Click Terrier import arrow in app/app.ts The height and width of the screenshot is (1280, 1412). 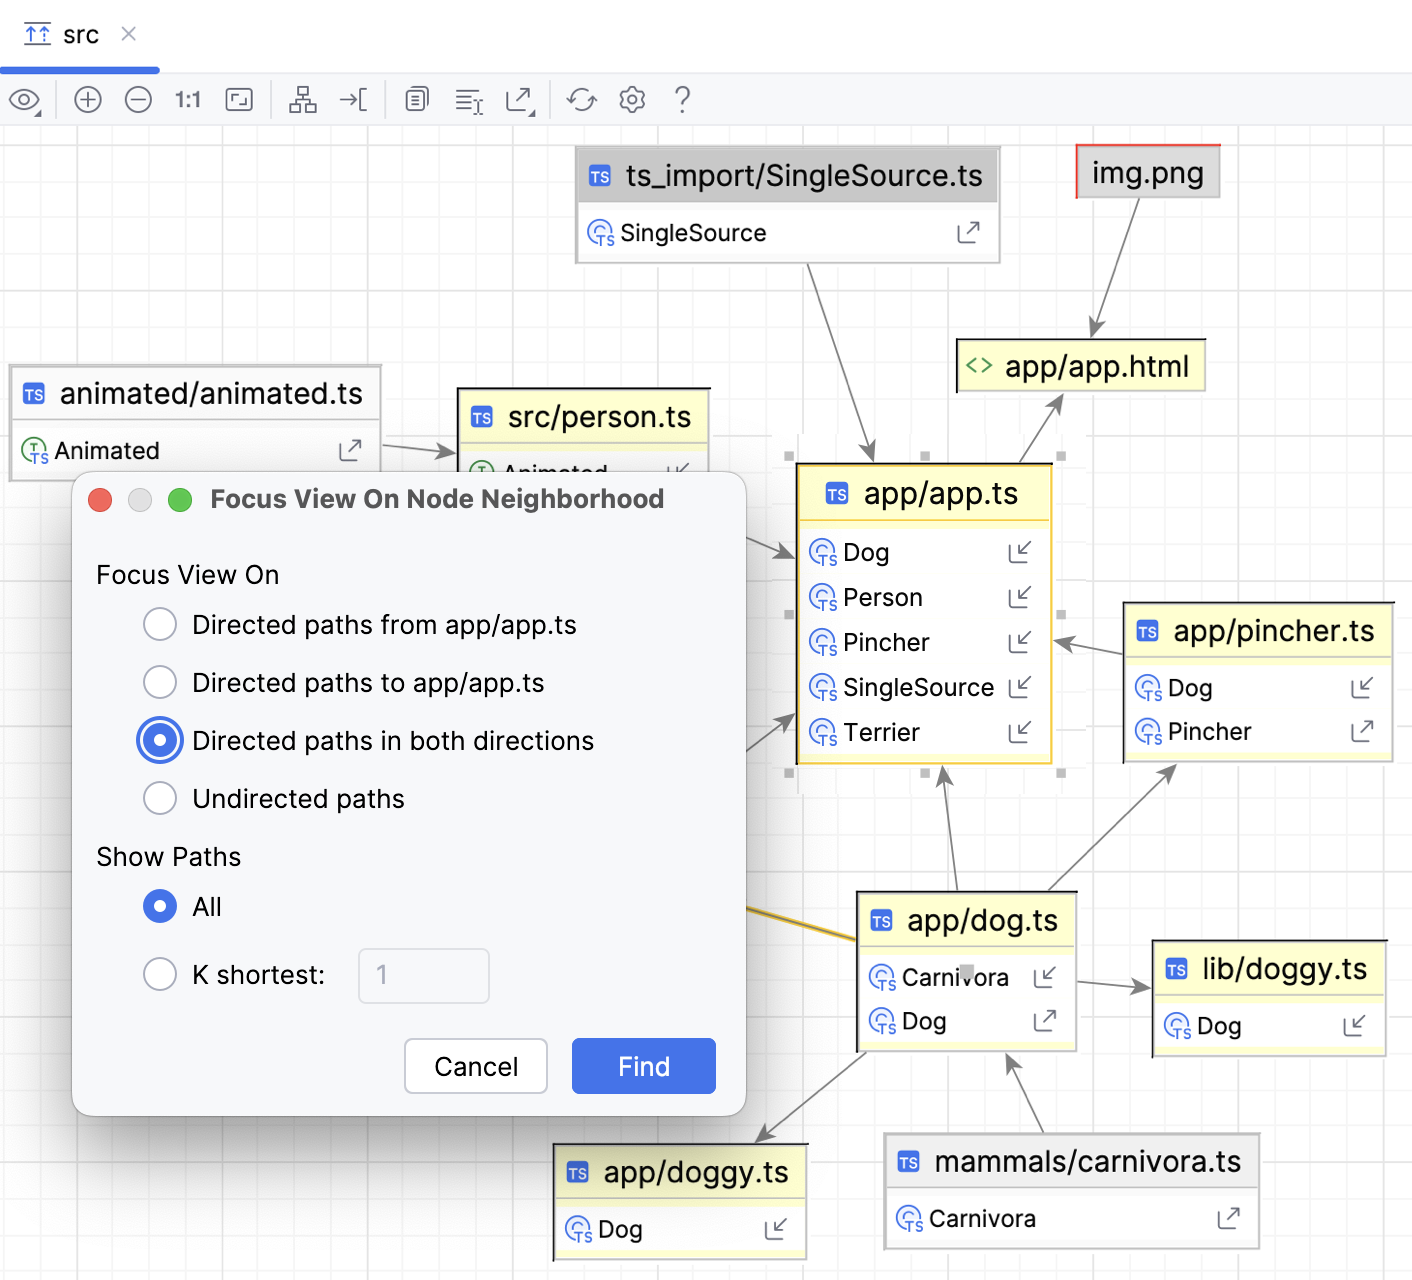pos(1019,732)
